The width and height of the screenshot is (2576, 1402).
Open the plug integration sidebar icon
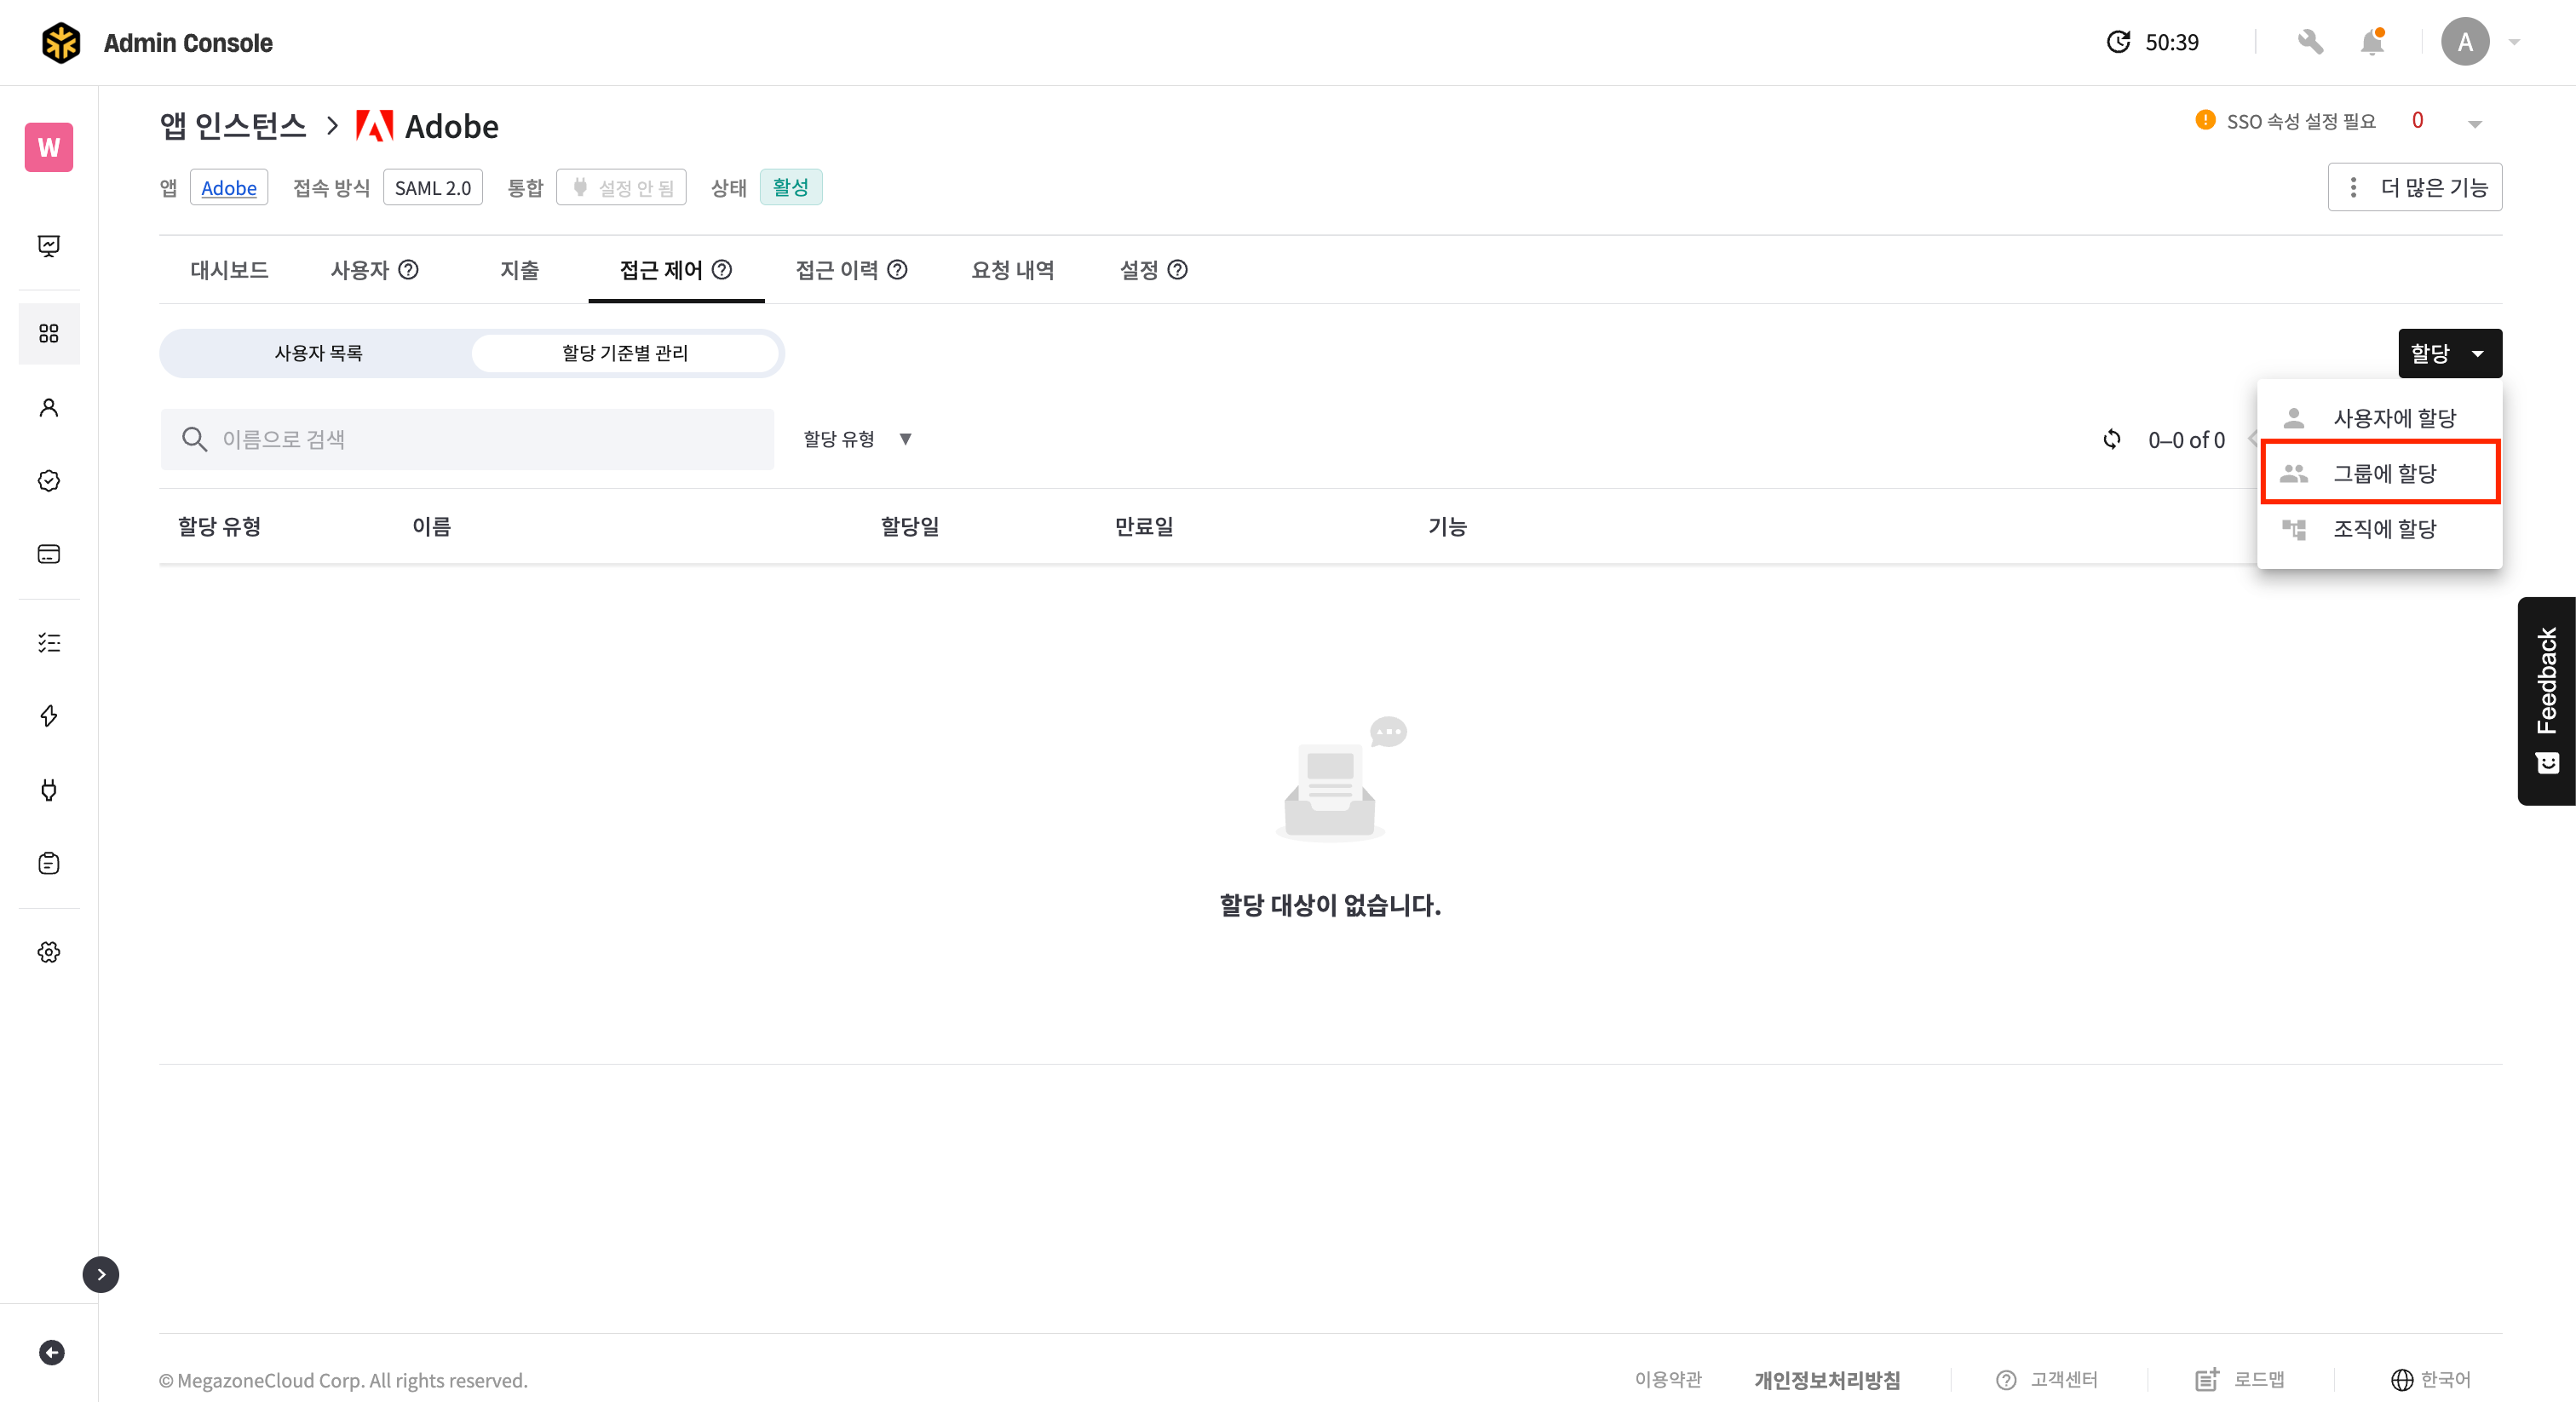click(49, 790)
